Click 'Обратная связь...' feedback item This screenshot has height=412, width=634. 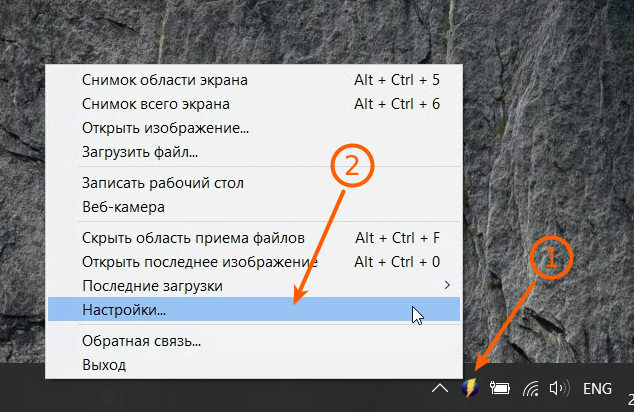click(x=141, y=341)
